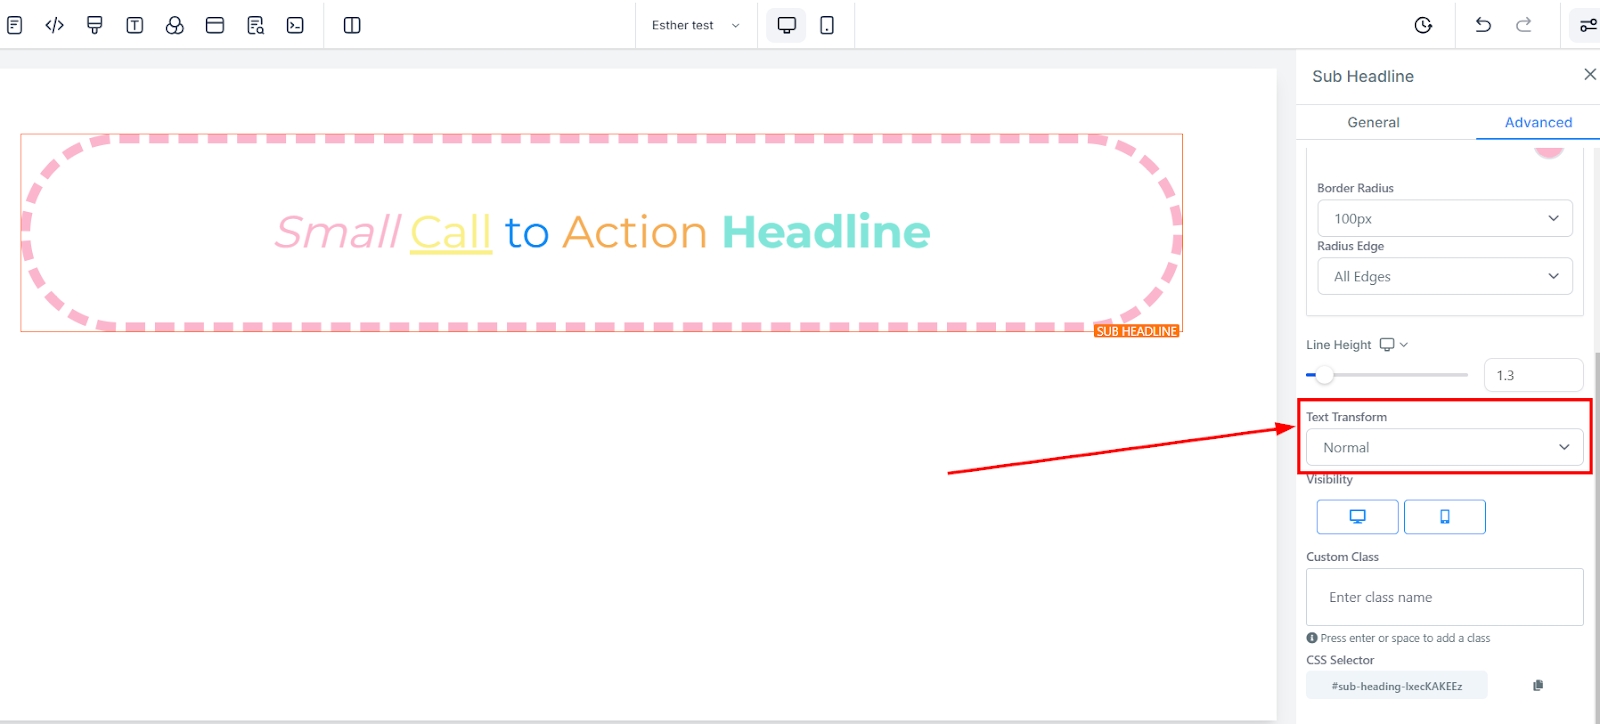Click the paint roller styles icon

[x=95, y=25]
